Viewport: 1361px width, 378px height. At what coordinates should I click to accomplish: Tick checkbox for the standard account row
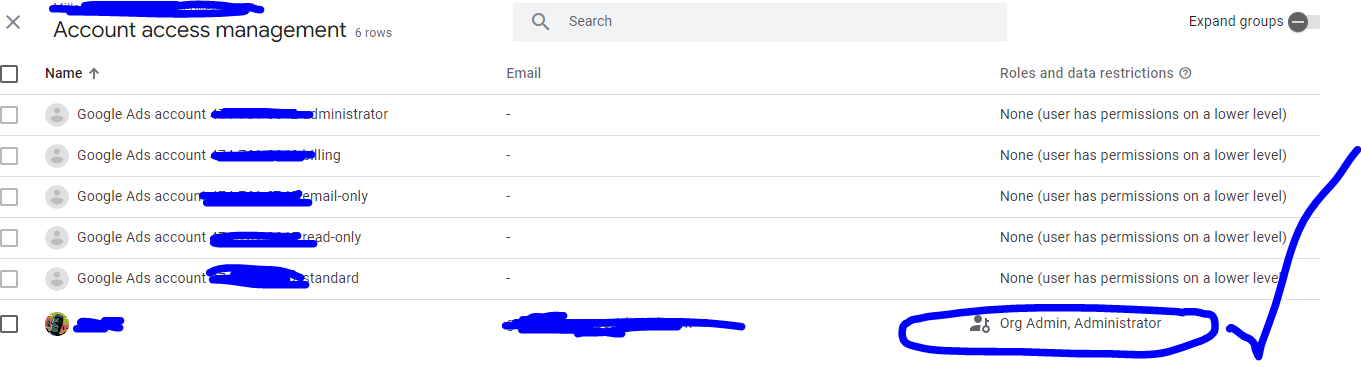pyautogui.click(x=9, y=279)
